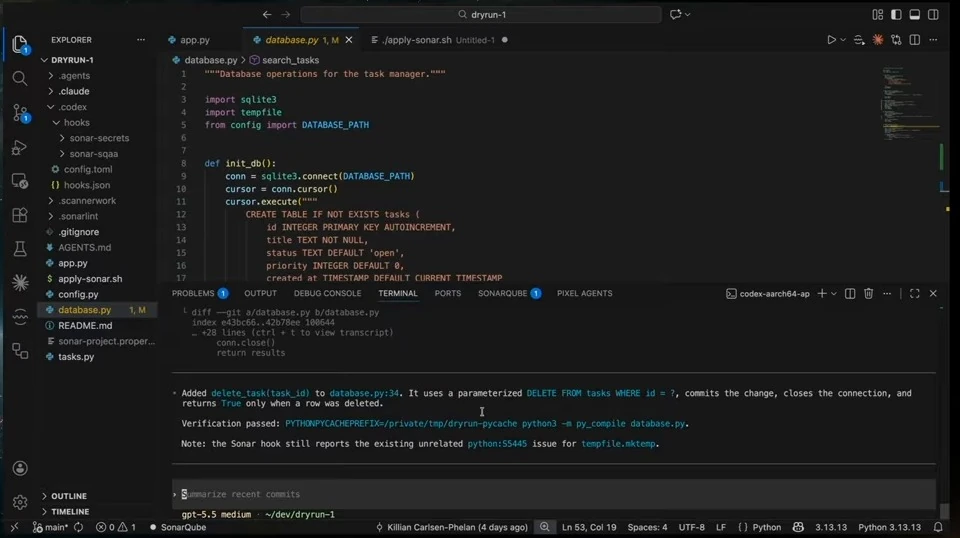Open the Search view in activity bar
Viewport: 960px width, 538px height.
(x=20, y=78)
